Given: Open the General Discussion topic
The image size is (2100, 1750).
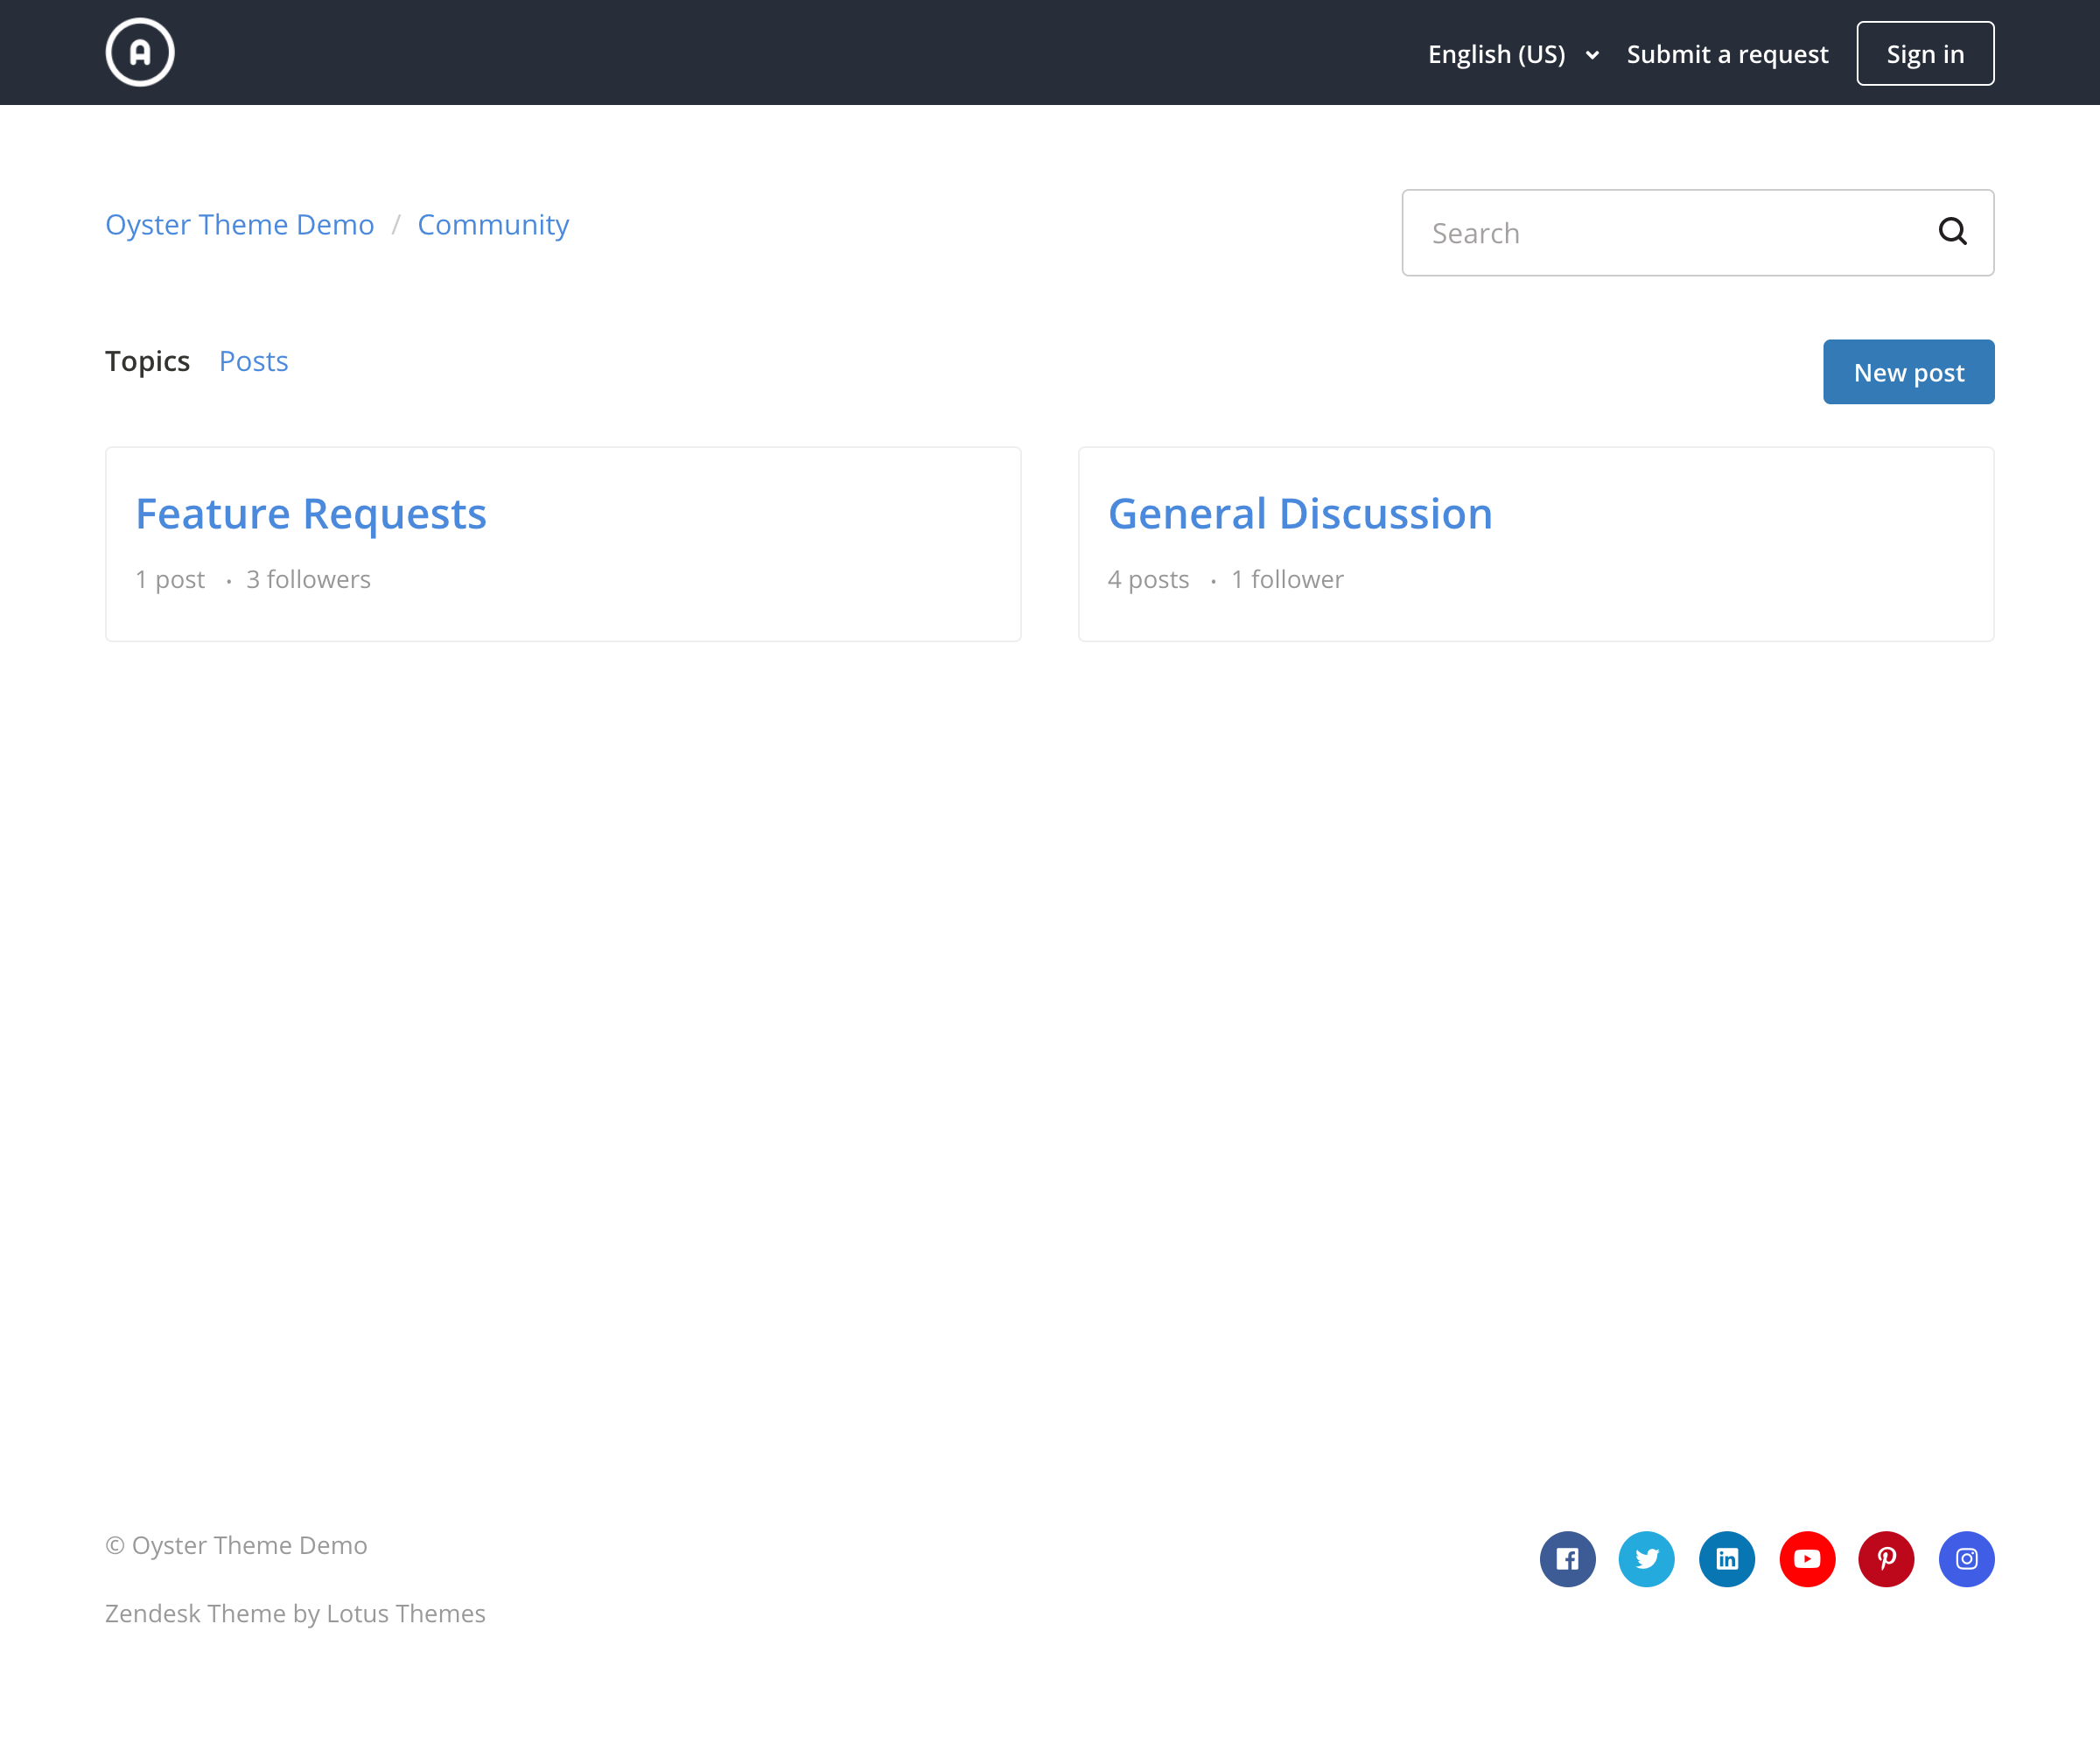Looking at the screenshot, I should tap(1299, 514).
